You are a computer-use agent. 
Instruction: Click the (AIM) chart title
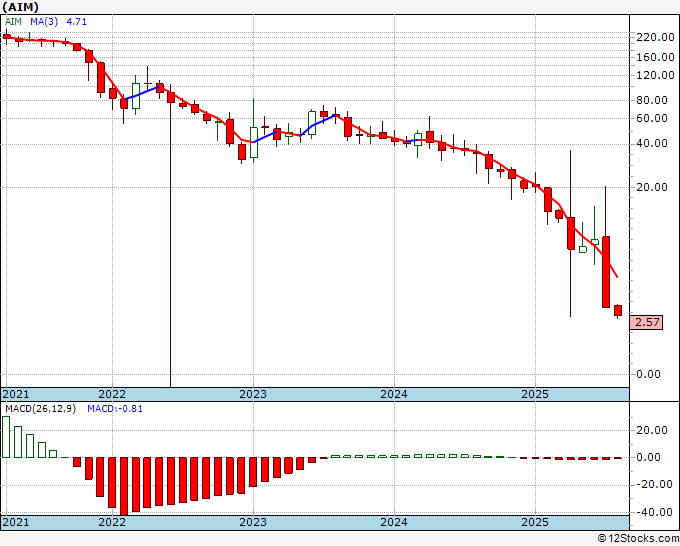[21, 7]
